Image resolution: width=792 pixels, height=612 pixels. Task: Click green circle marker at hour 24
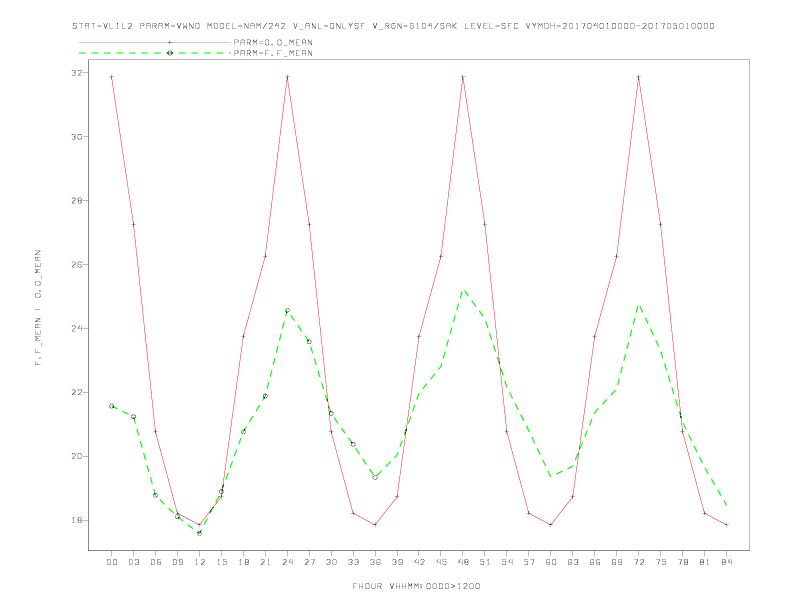tap(287, 311)
